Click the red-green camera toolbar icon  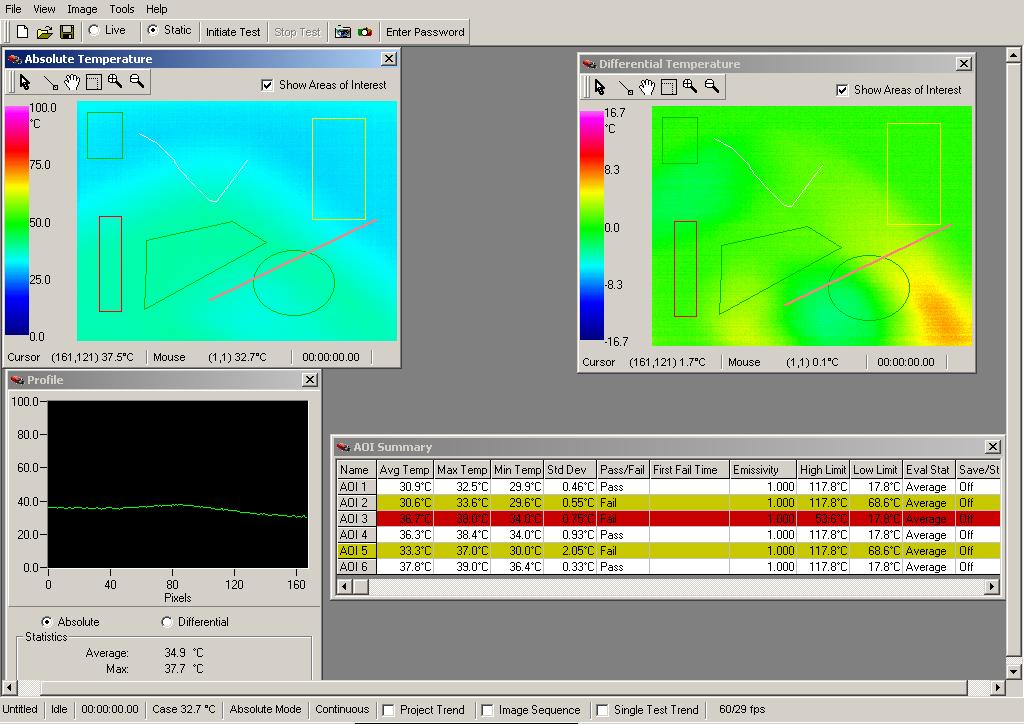(x=365, y=32)
